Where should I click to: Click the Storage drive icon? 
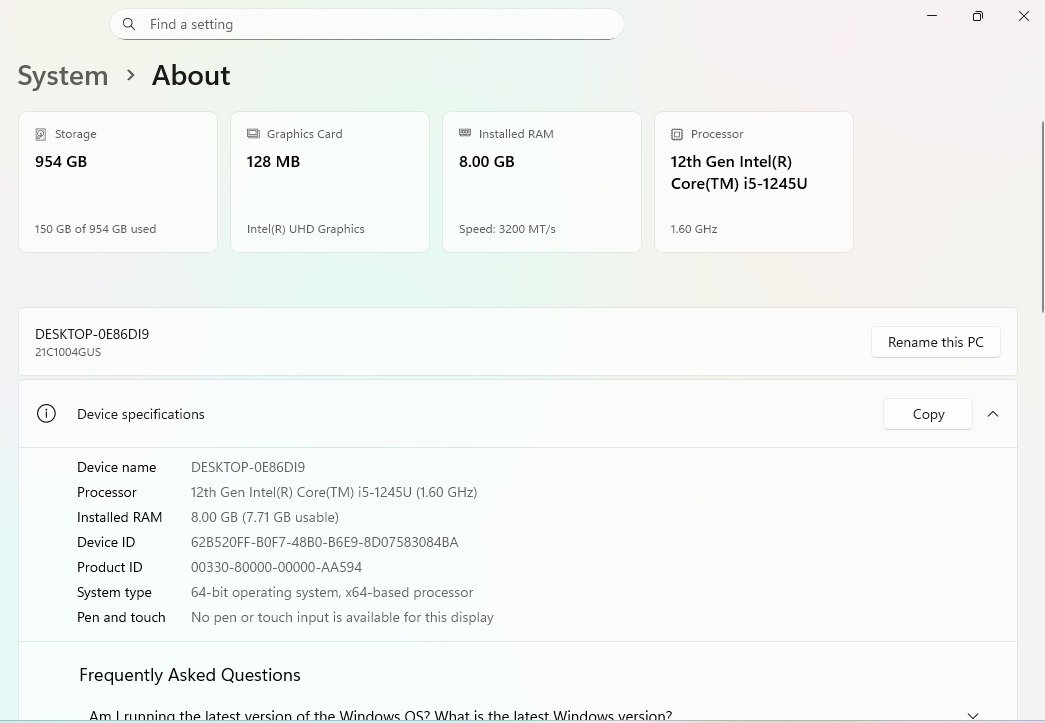[41, 134]
